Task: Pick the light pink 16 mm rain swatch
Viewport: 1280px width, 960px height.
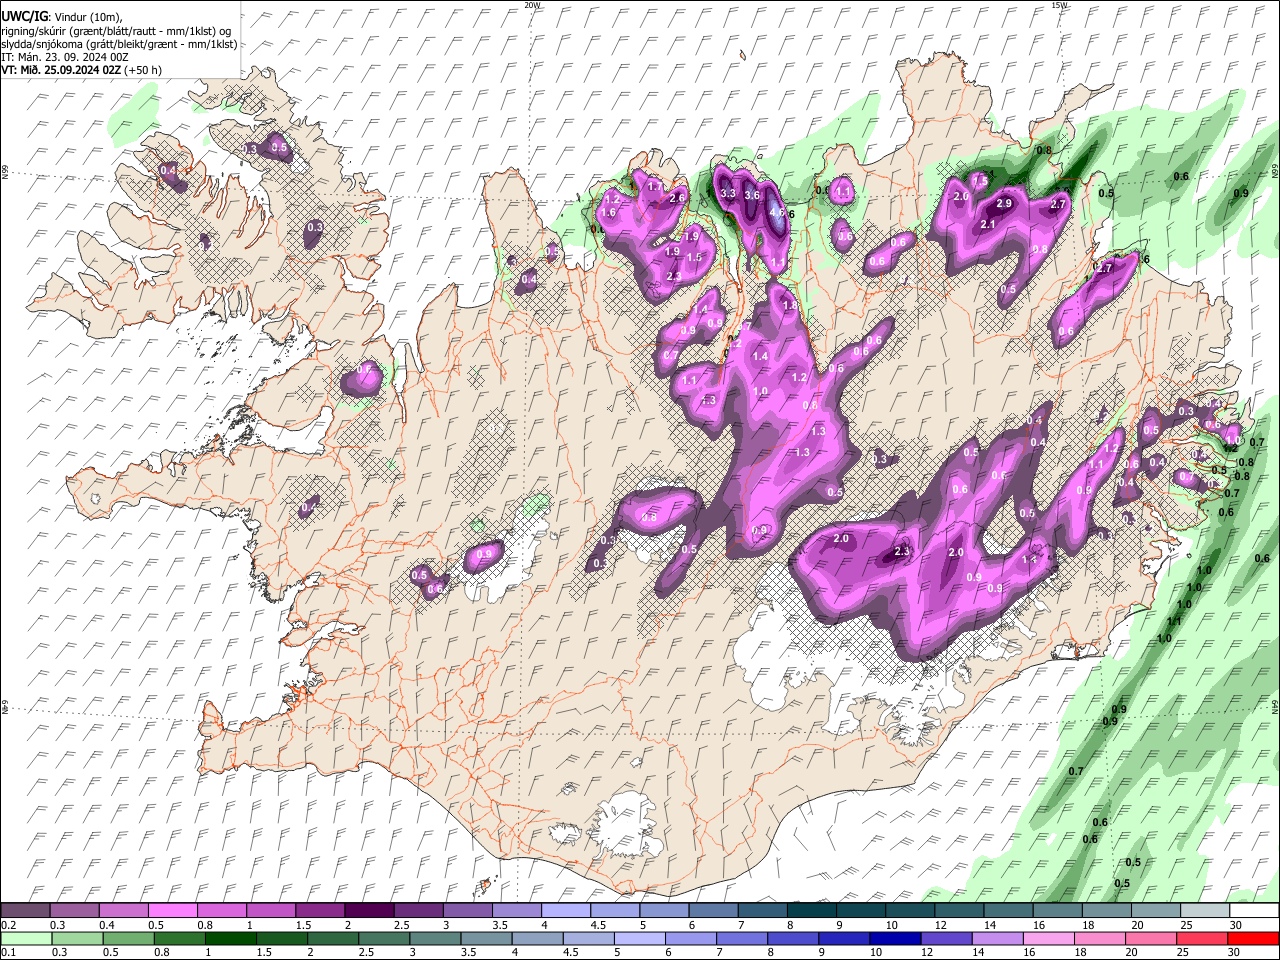Action: click(x=1050, y=938)
